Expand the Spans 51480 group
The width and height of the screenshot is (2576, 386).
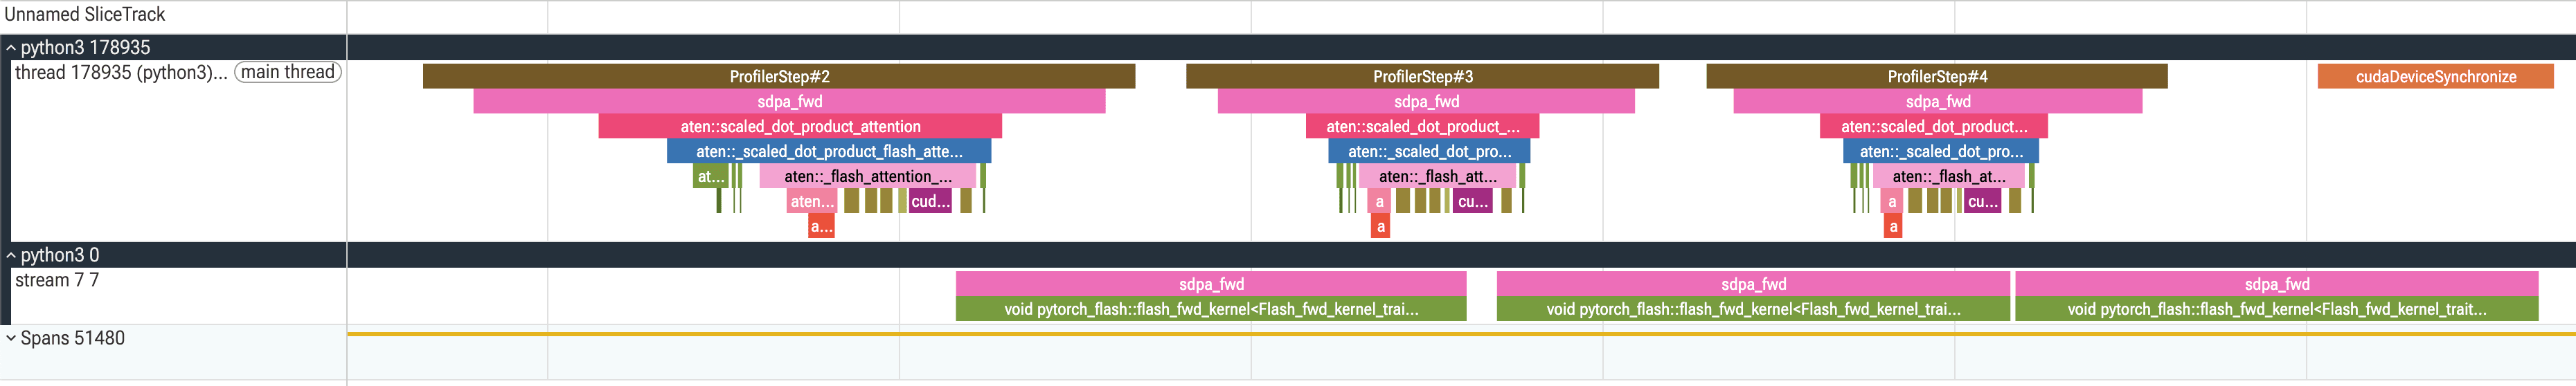coord(11,338)
